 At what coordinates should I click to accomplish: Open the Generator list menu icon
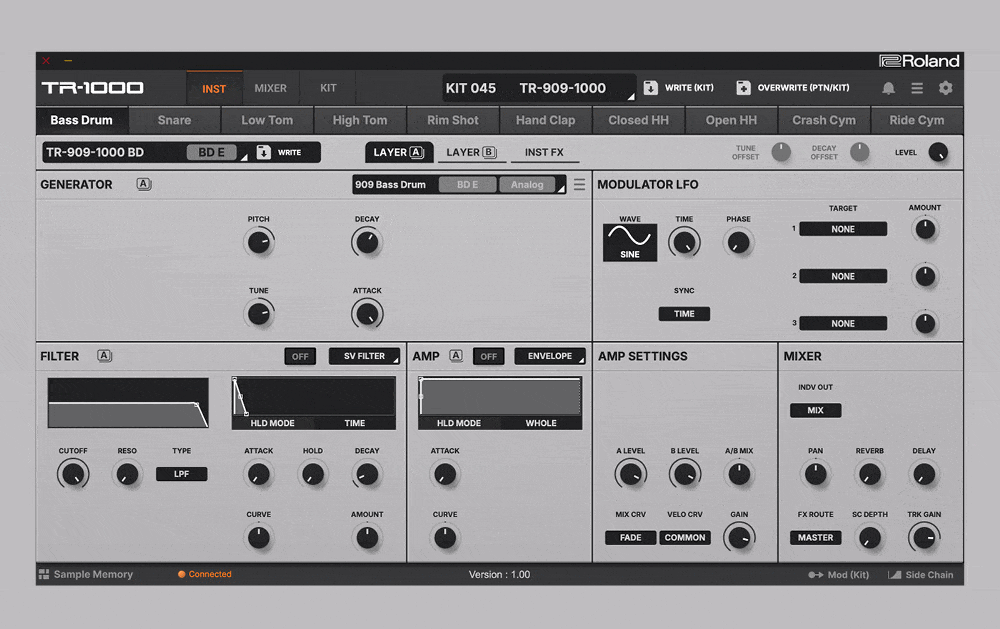tap(579, 185)
